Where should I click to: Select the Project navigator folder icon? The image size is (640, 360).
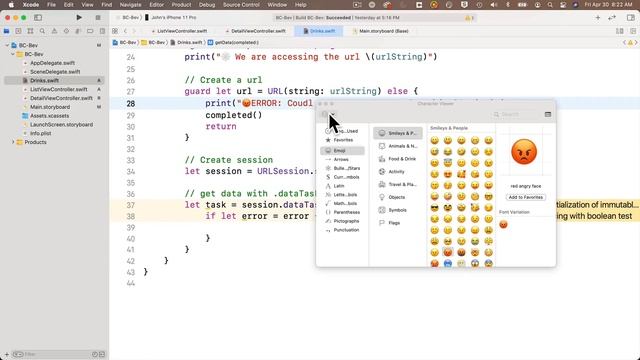tap(7, 31)
